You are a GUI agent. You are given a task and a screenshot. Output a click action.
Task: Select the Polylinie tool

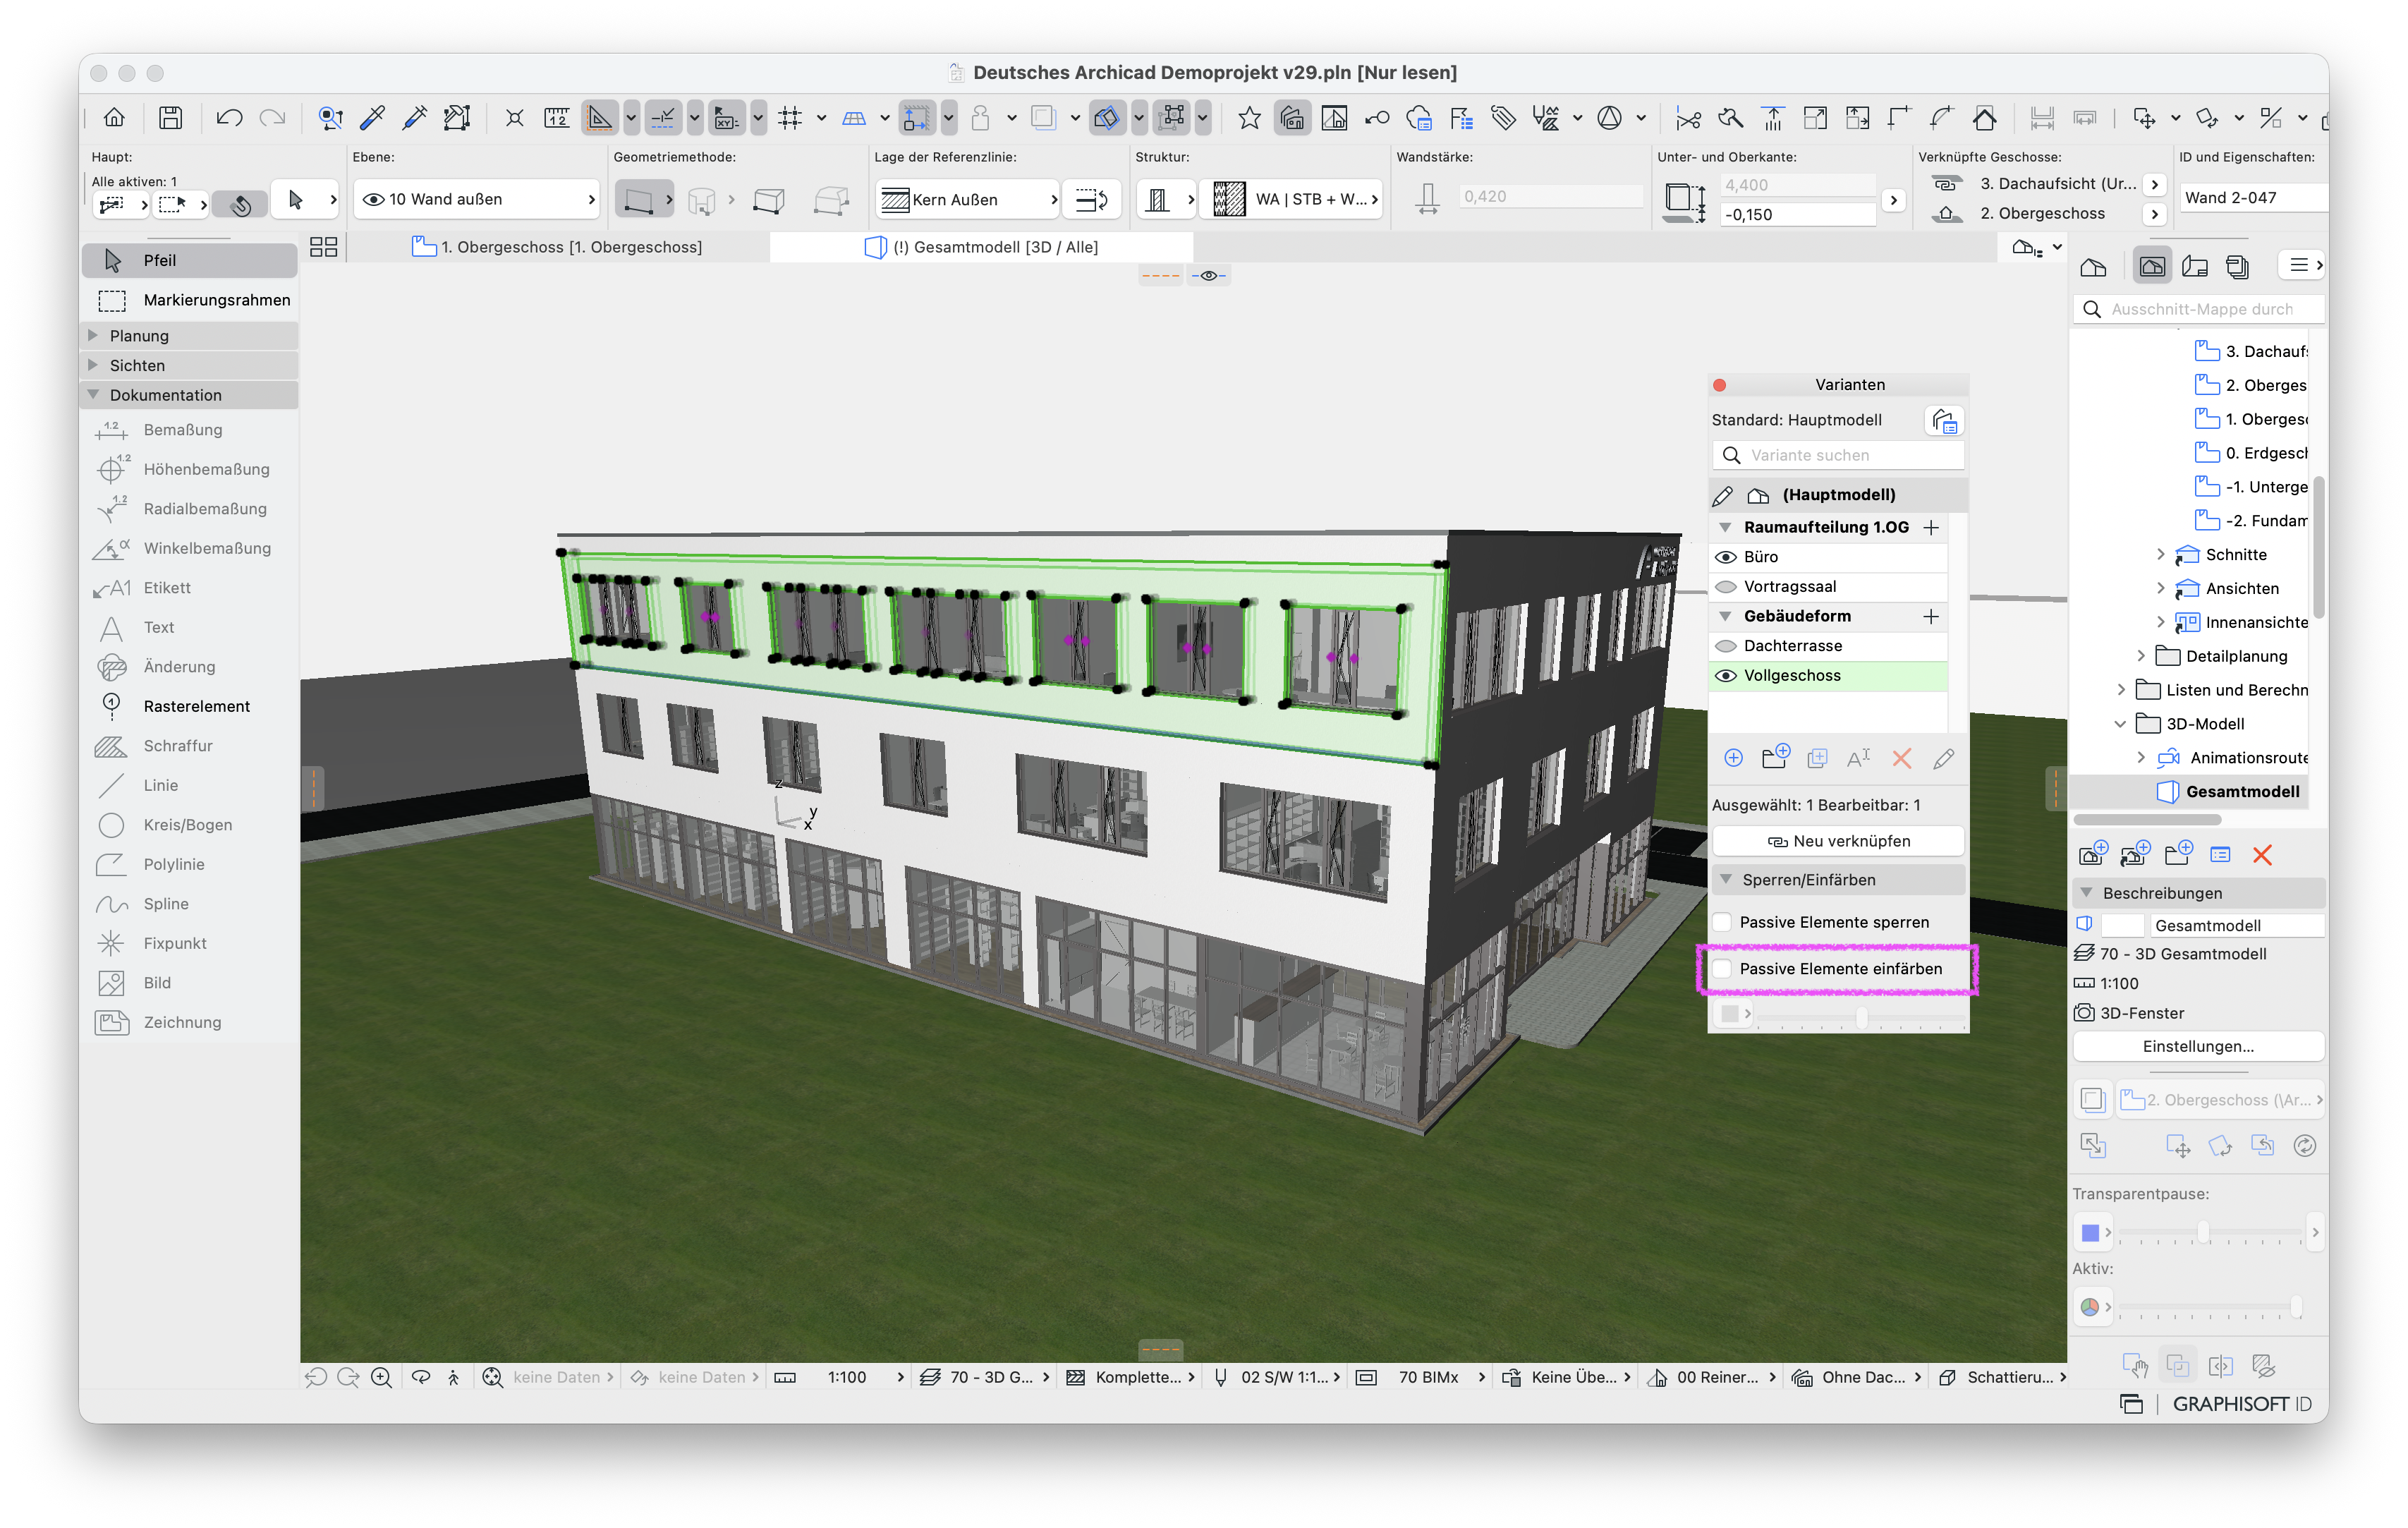tap(190, 864)
